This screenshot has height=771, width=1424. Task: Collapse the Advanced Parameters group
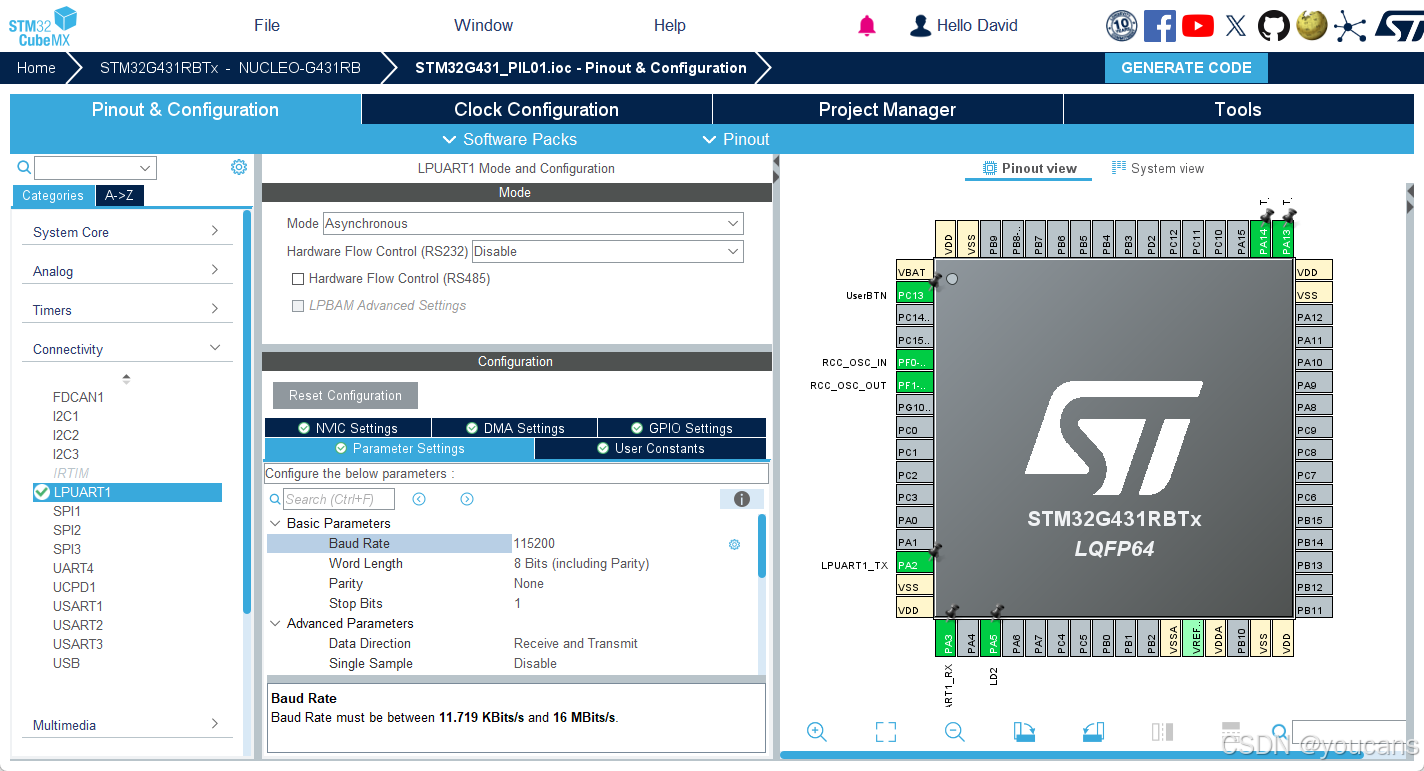(275, 624)
